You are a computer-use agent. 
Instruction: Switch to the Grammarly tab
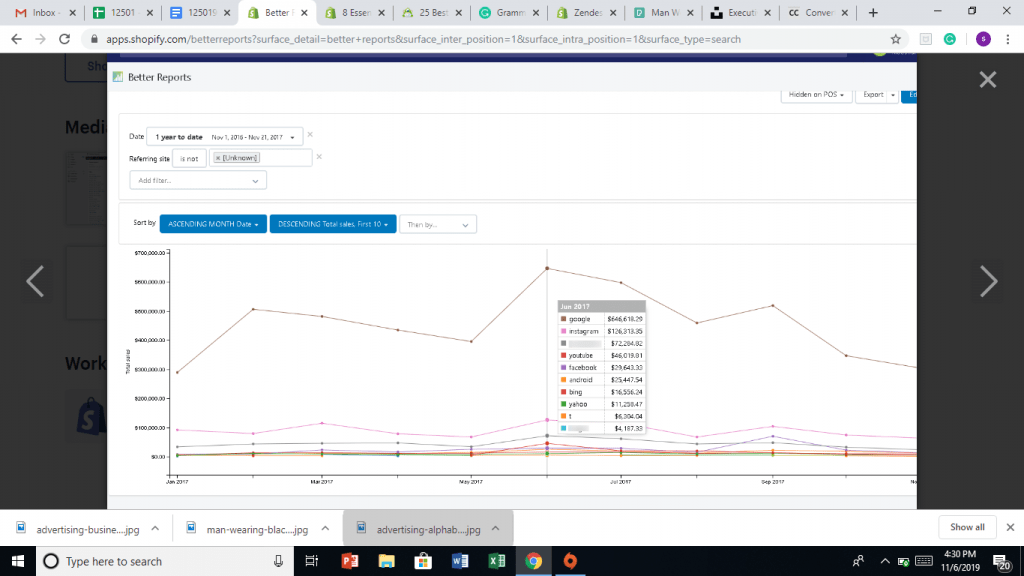pos(509,12)
